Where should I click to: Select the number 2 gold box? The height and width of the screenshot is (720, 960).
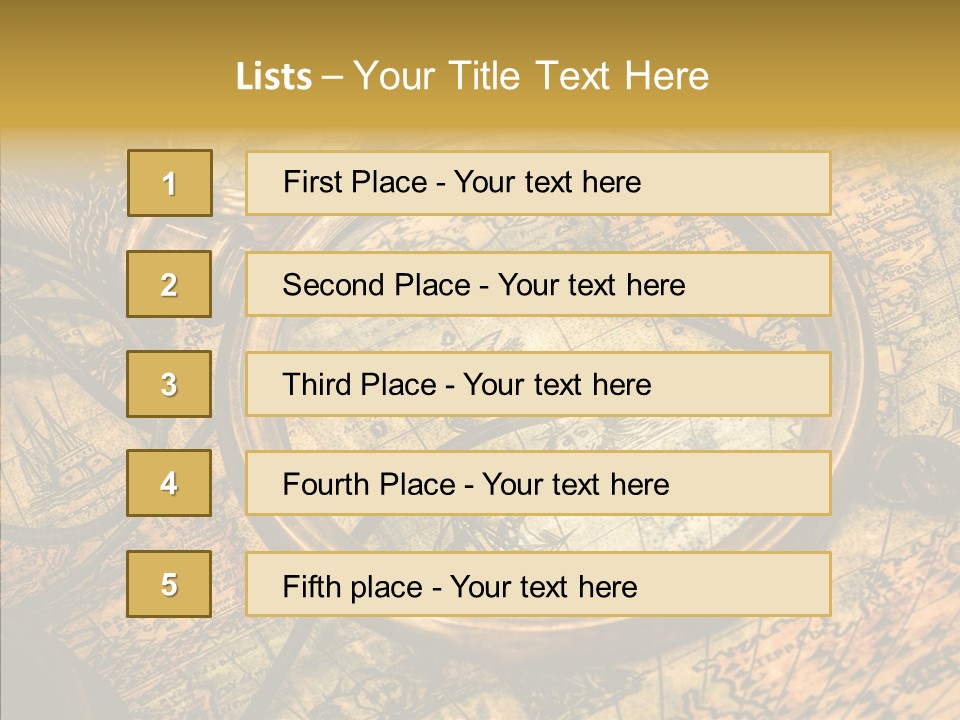(x=169, y=284)
